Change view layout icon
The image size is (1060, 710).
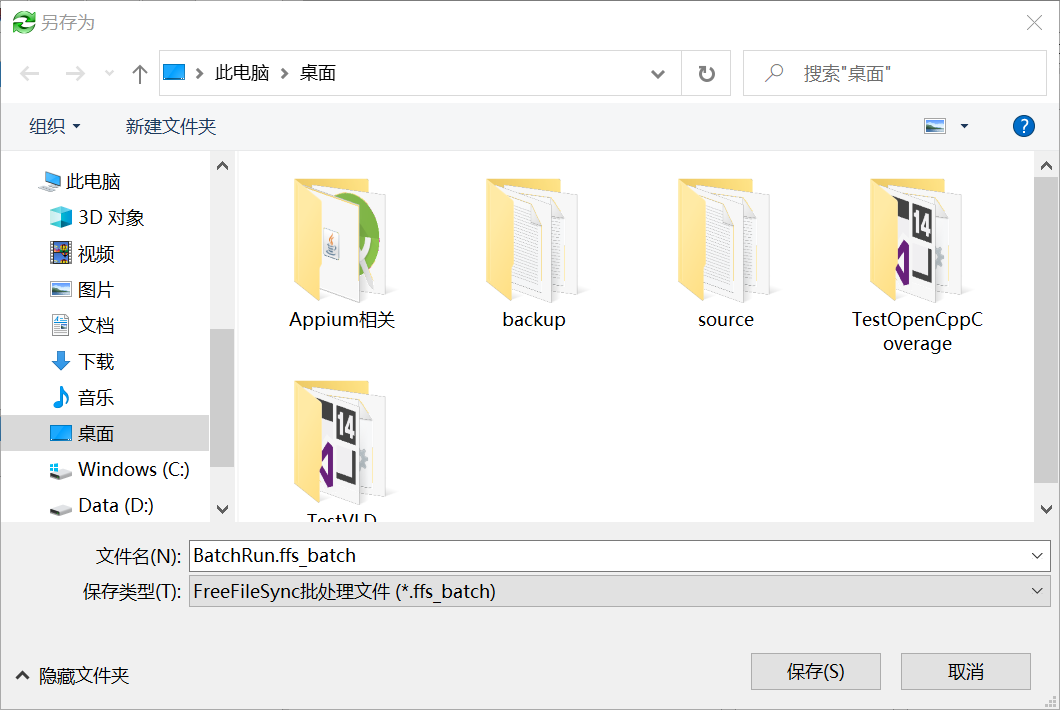click(935, 126)
